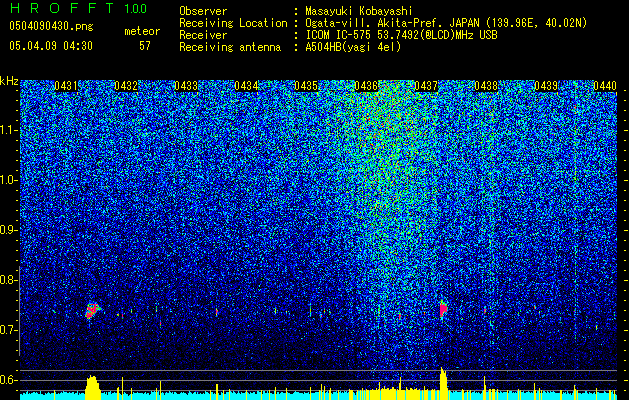Click the 0.9 frequency axis label

pos(8,230)
